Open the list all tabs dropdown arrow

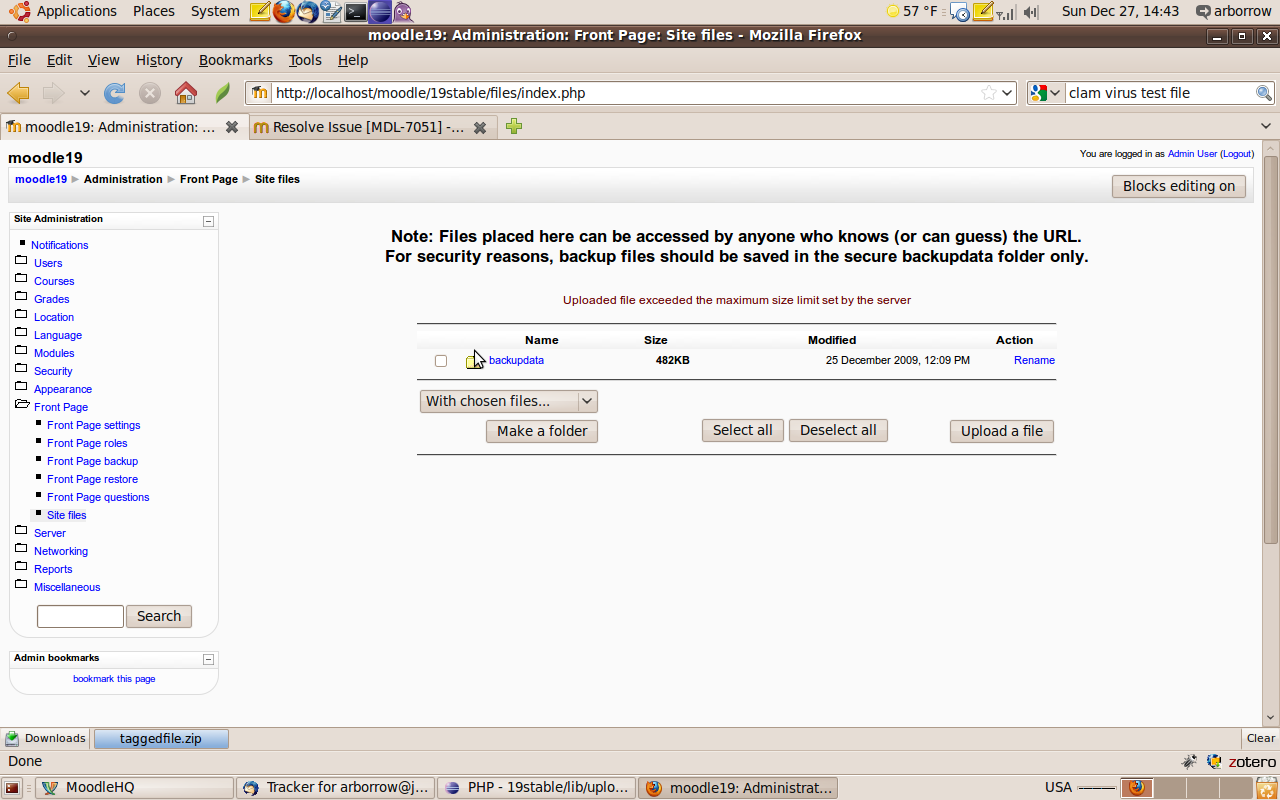click(1267, 127)
